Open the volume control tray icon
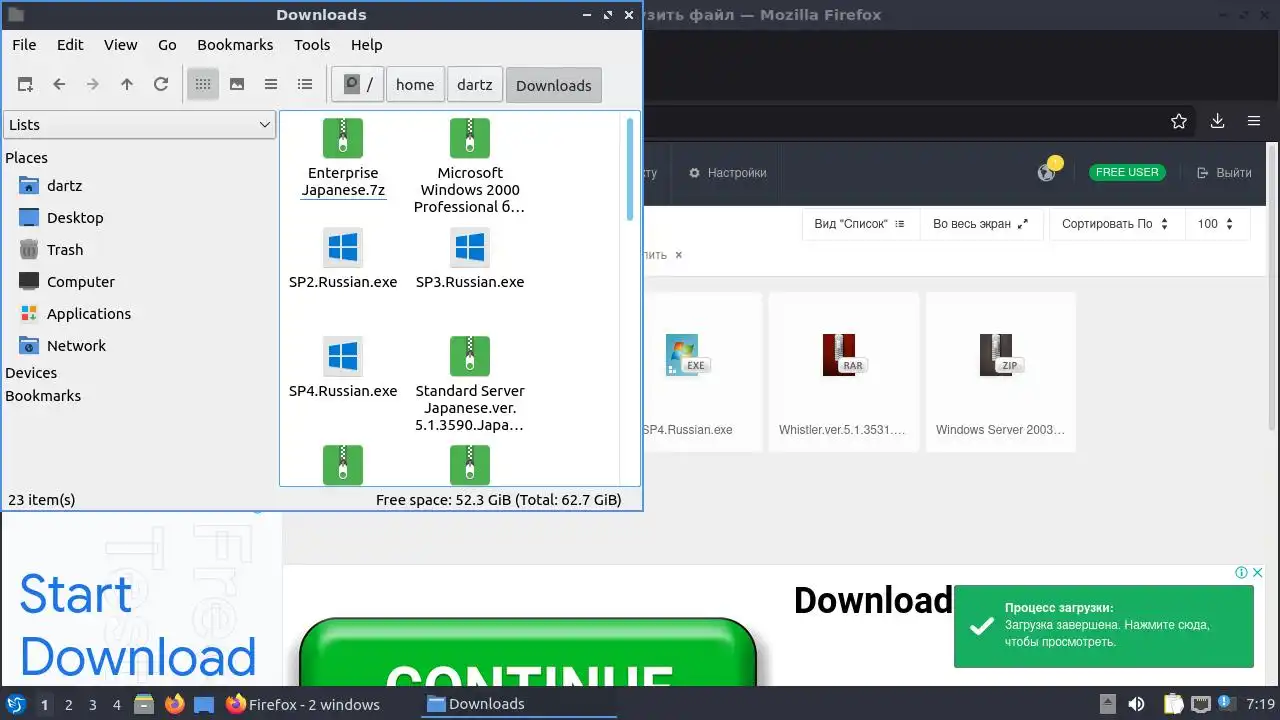This screenshot has width=1280, height=720. click(1137, 704)
